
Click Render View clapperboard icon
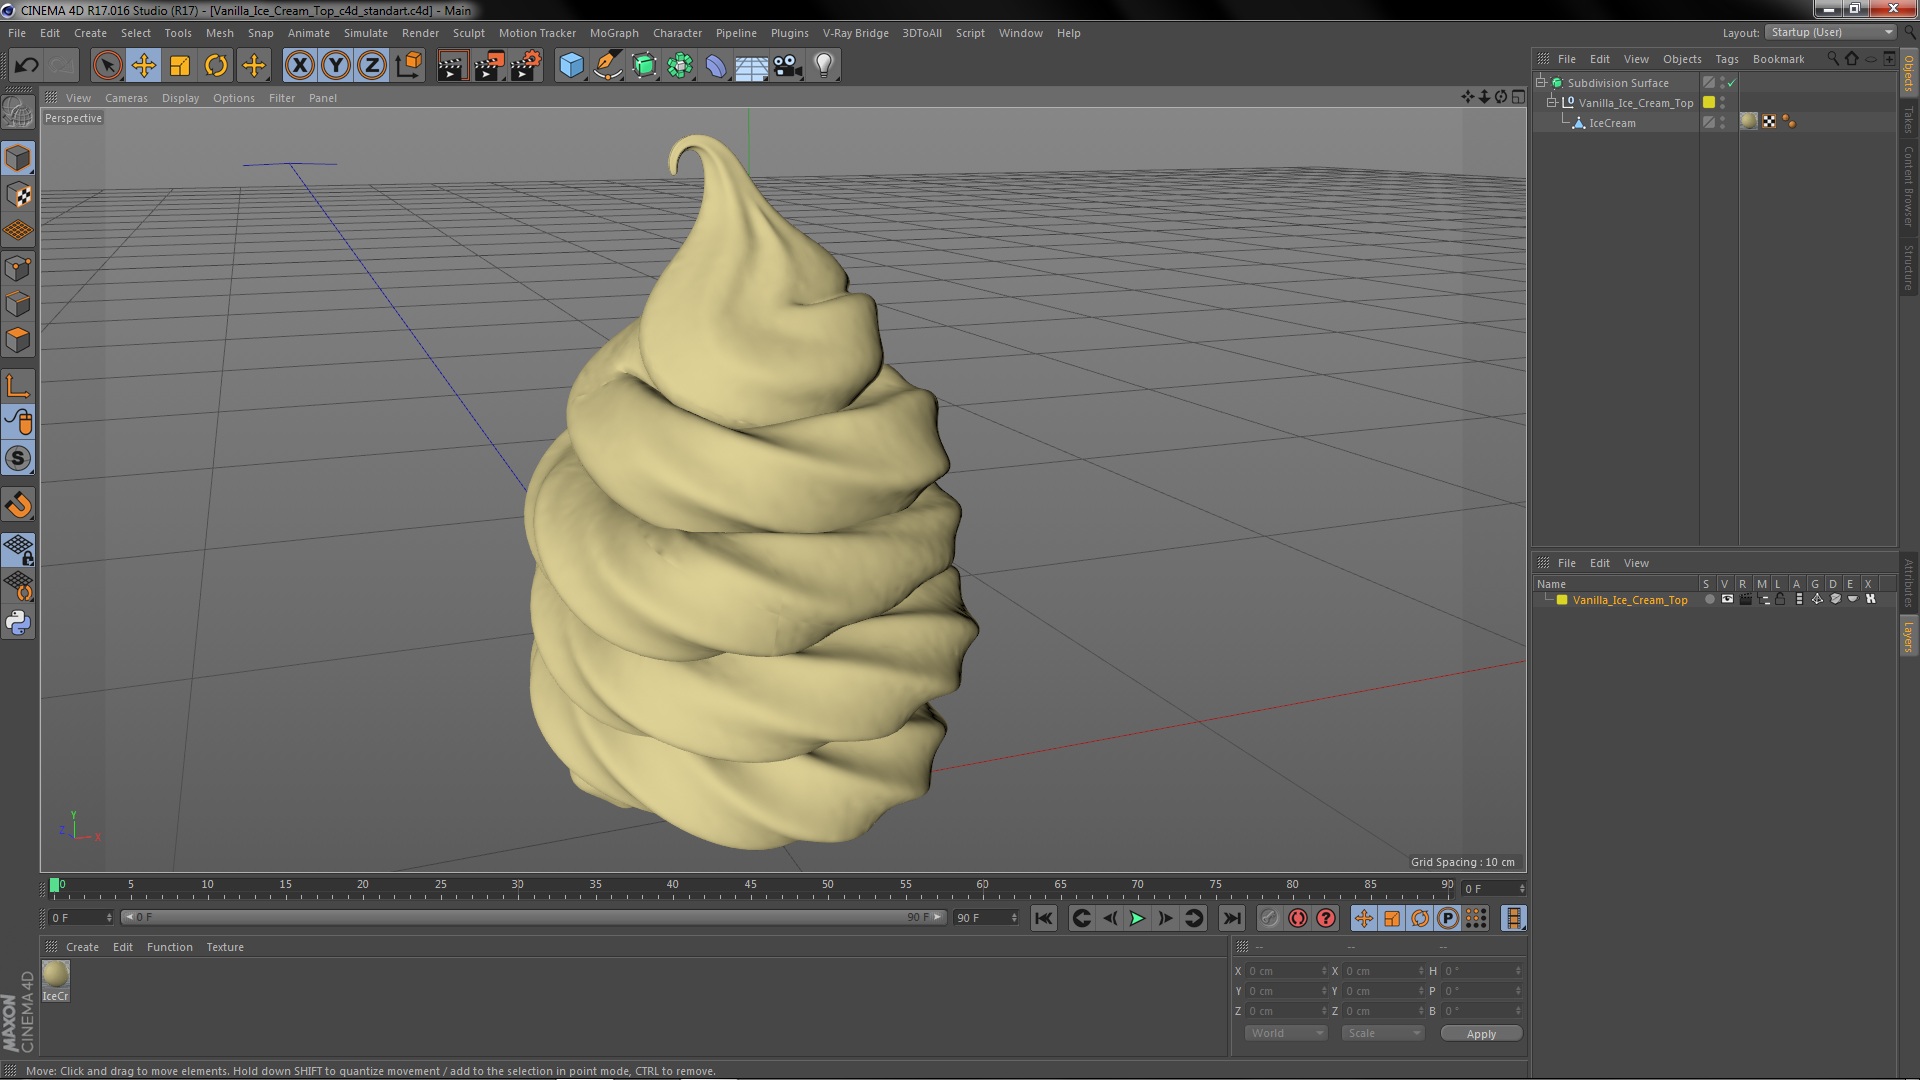pyautogui.click(x=452, y=66)
